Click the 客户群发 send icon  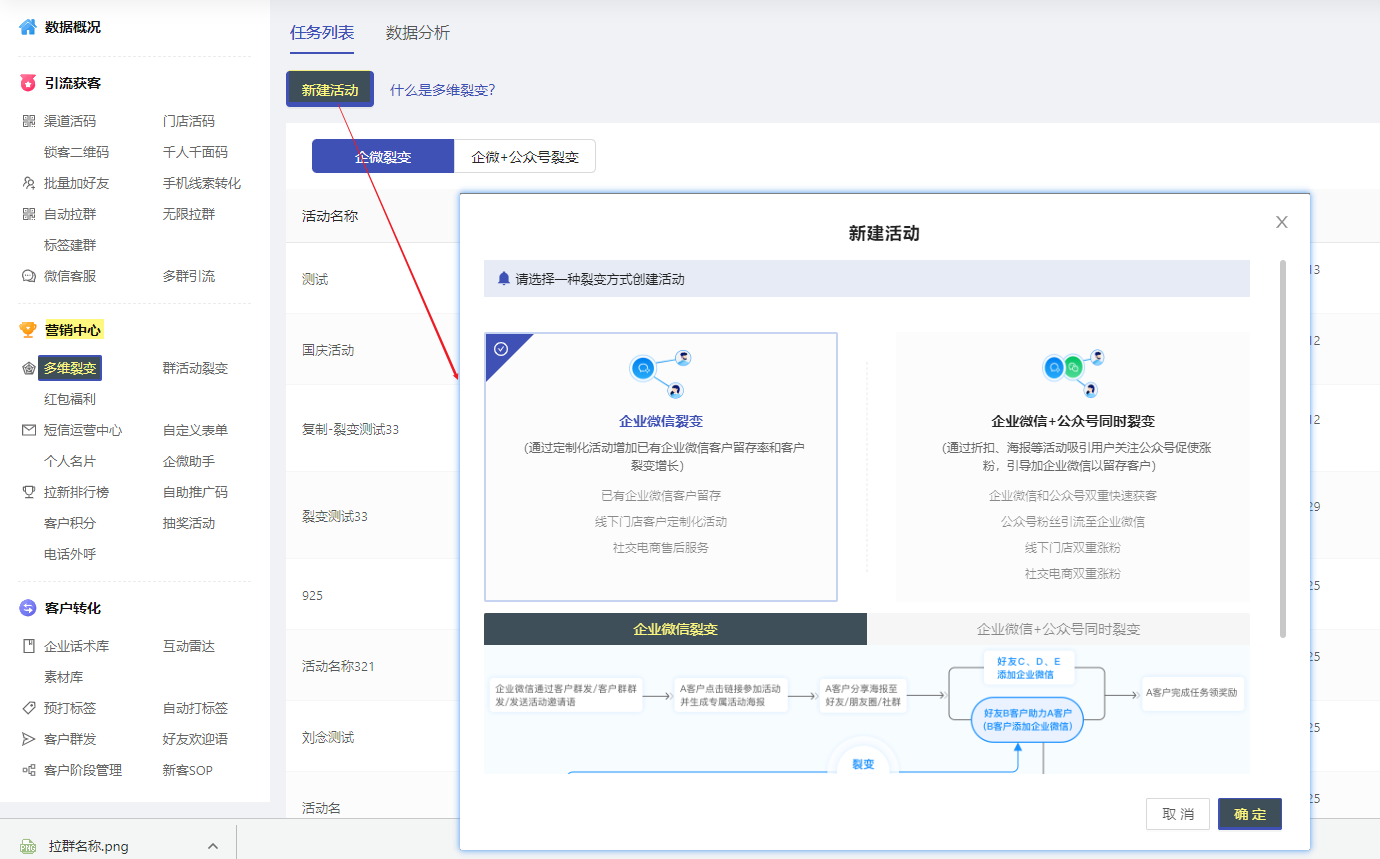click(x=28, y=739)
